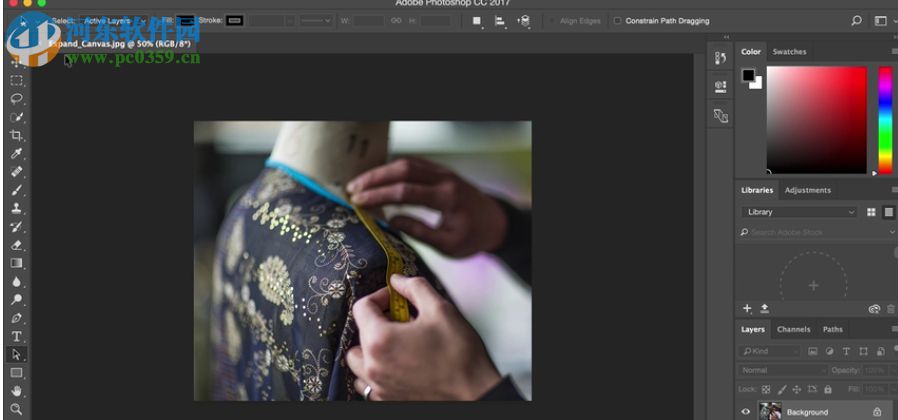Click the white background color swatch
The image size is (898, 420).
coord(758,85)
